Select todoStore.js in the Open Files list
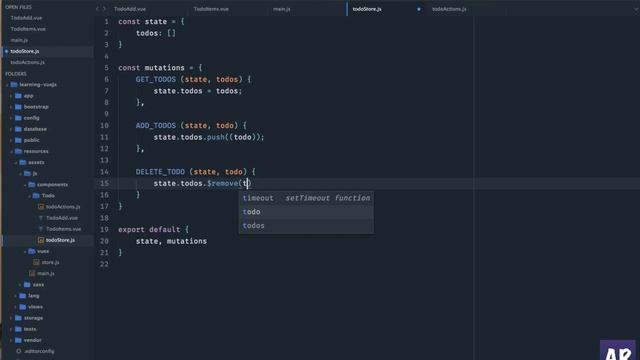This screenshot has width=640, height=360. click(x=25, y=51)
